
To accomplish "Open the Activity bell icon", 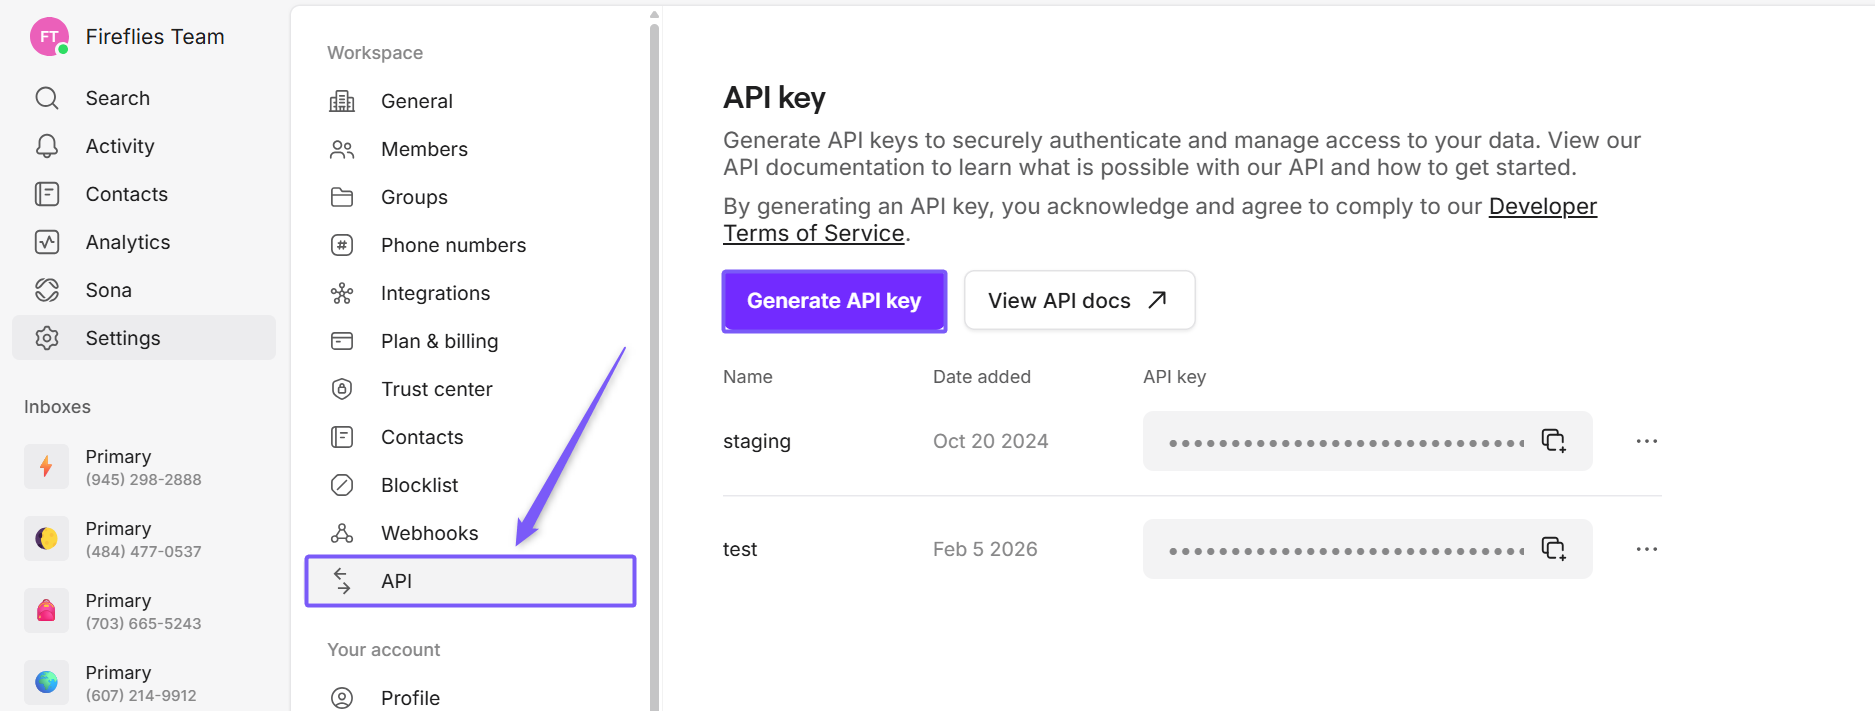I will [x=47, y=146].
